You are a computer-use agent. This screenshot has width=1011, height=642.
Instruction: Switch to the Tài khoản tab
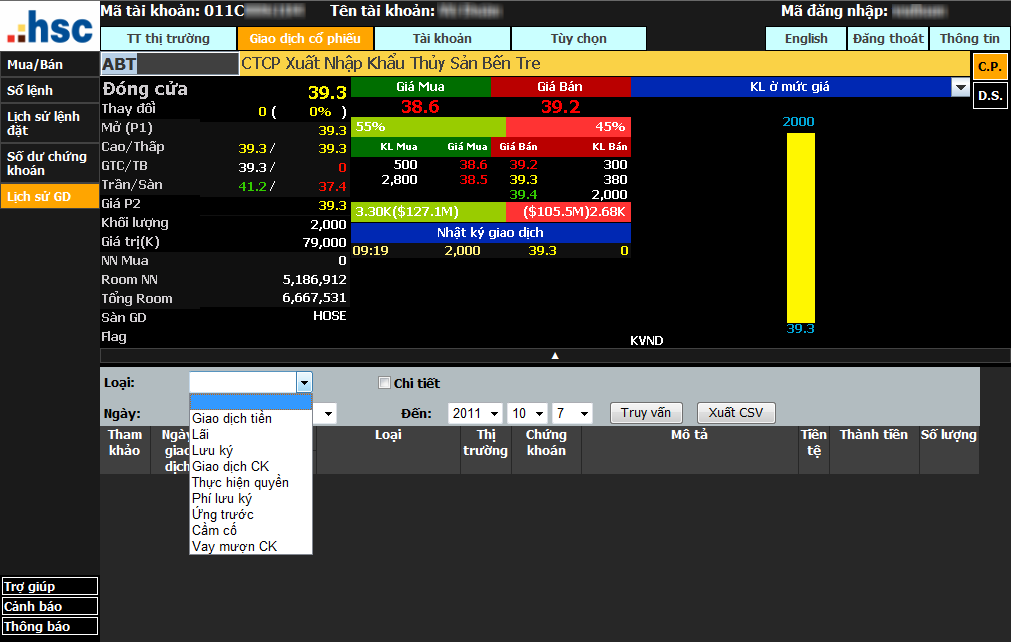(x=442, y=39)
